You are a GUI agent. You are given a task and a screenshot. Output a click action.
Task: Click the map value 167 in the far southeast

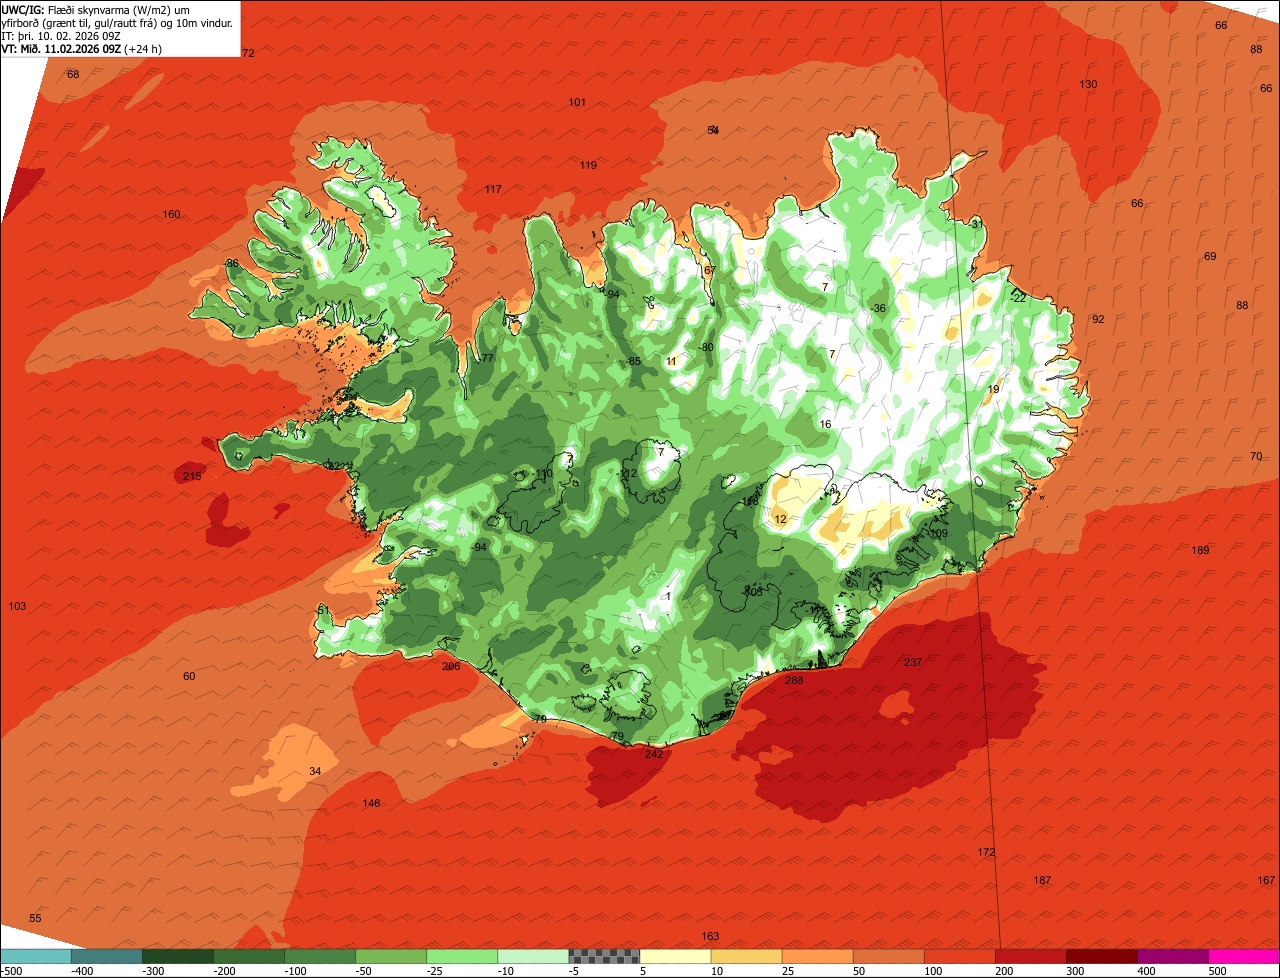(1266, 880)
